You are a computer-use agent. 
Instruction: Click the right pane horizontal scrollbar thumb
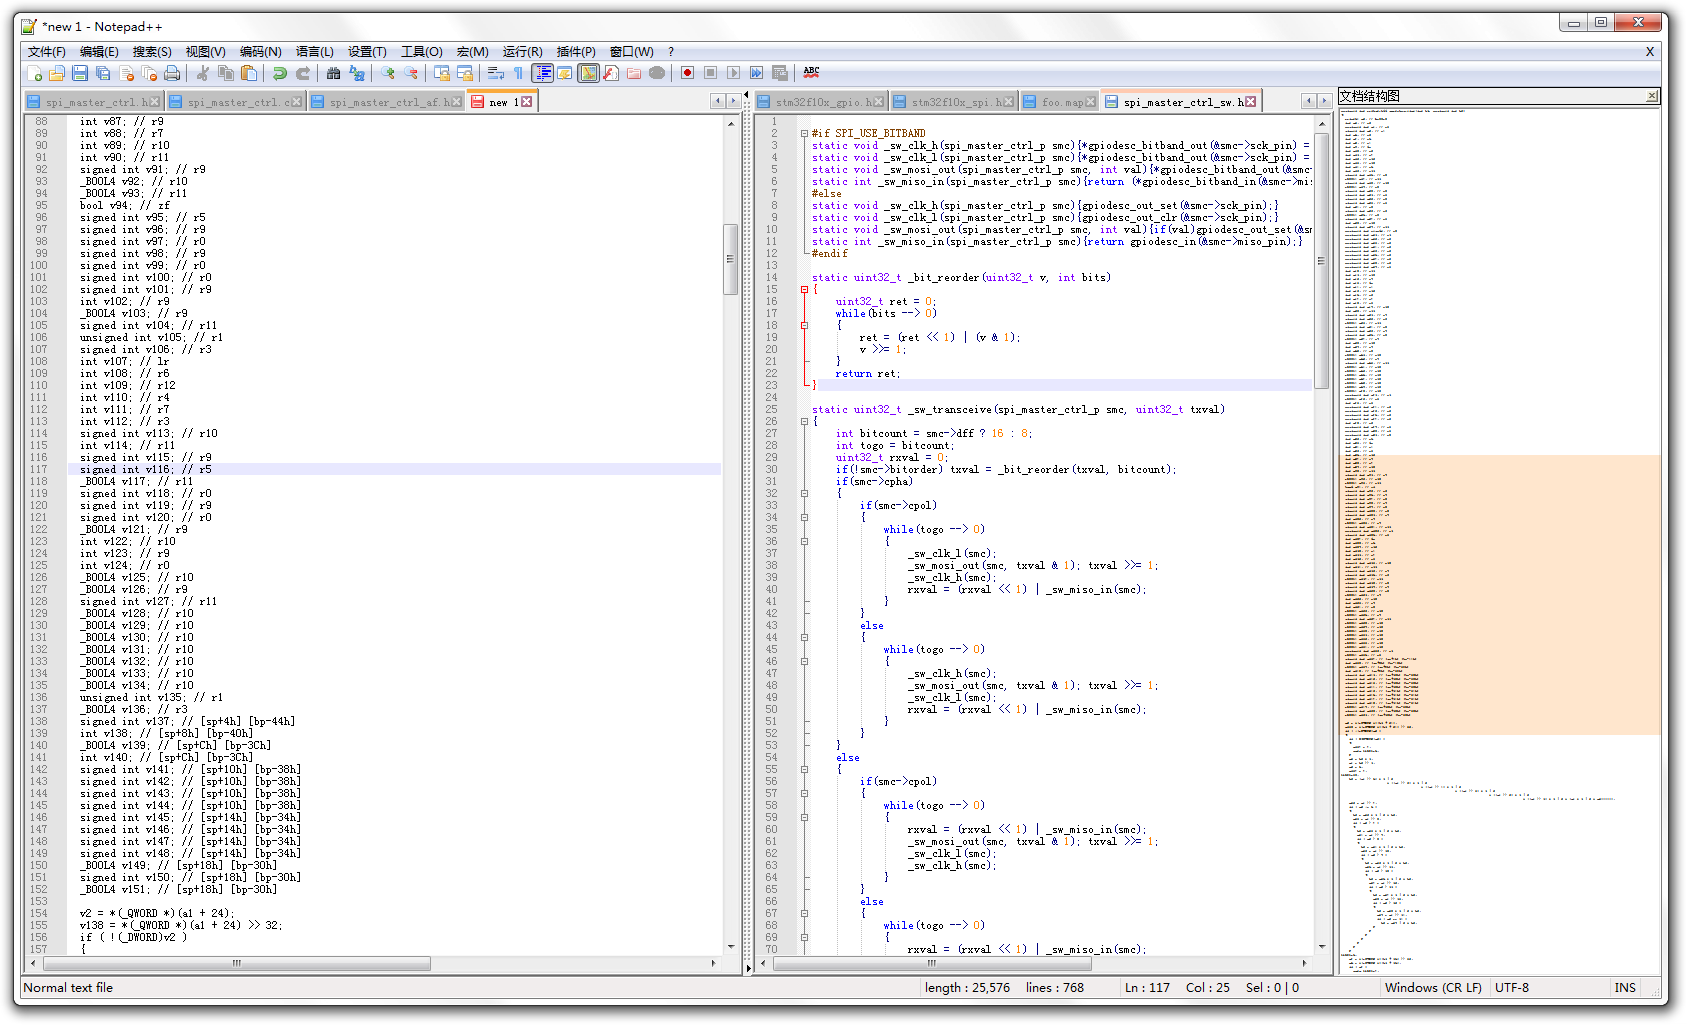coord(932,964)
